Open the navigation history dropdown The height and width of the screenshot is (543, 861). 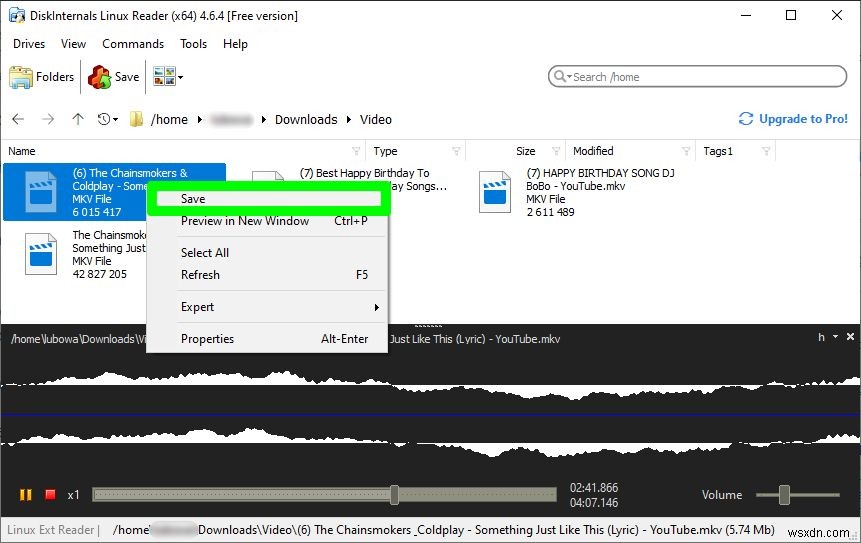[108, 119]
